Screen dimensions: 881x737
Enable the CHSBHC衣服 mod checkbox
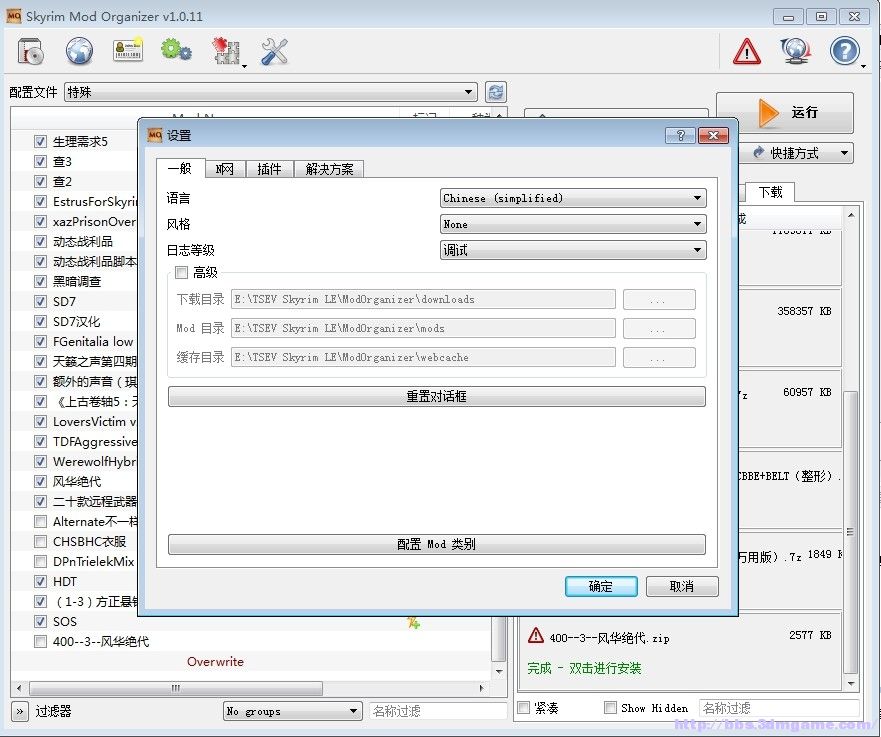[40, 542]
